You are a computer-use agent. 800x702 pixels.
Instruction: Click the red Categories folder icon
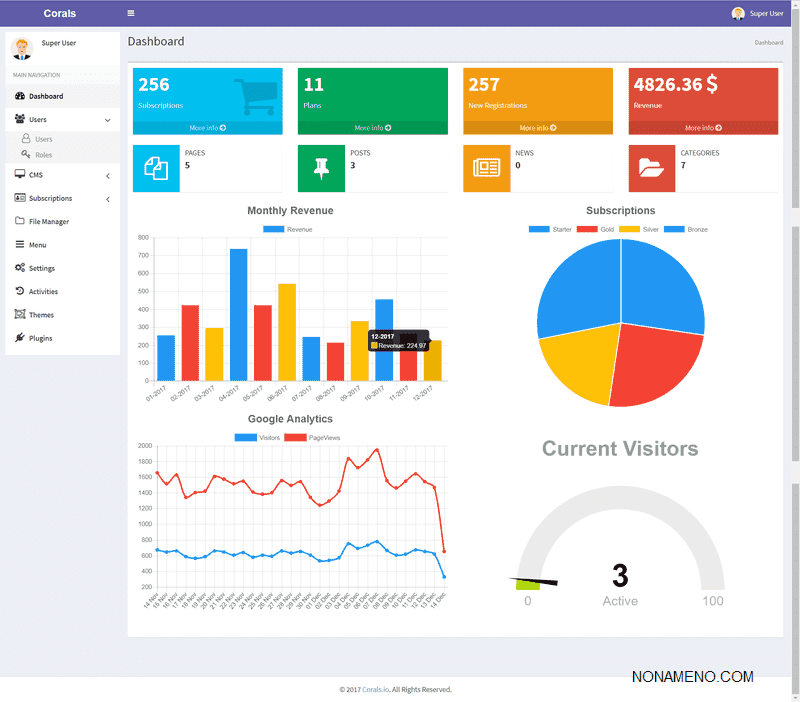pos(652,168)
